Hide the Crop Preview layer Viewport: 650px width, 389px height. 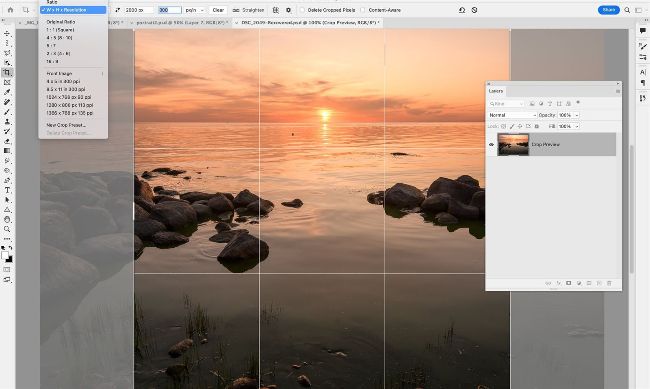tap(492, 144)
